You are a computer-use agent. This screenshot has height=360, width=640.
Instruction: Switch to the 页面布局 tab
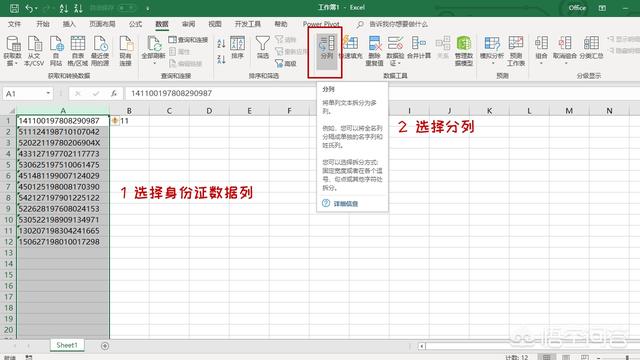coord(102,24)
